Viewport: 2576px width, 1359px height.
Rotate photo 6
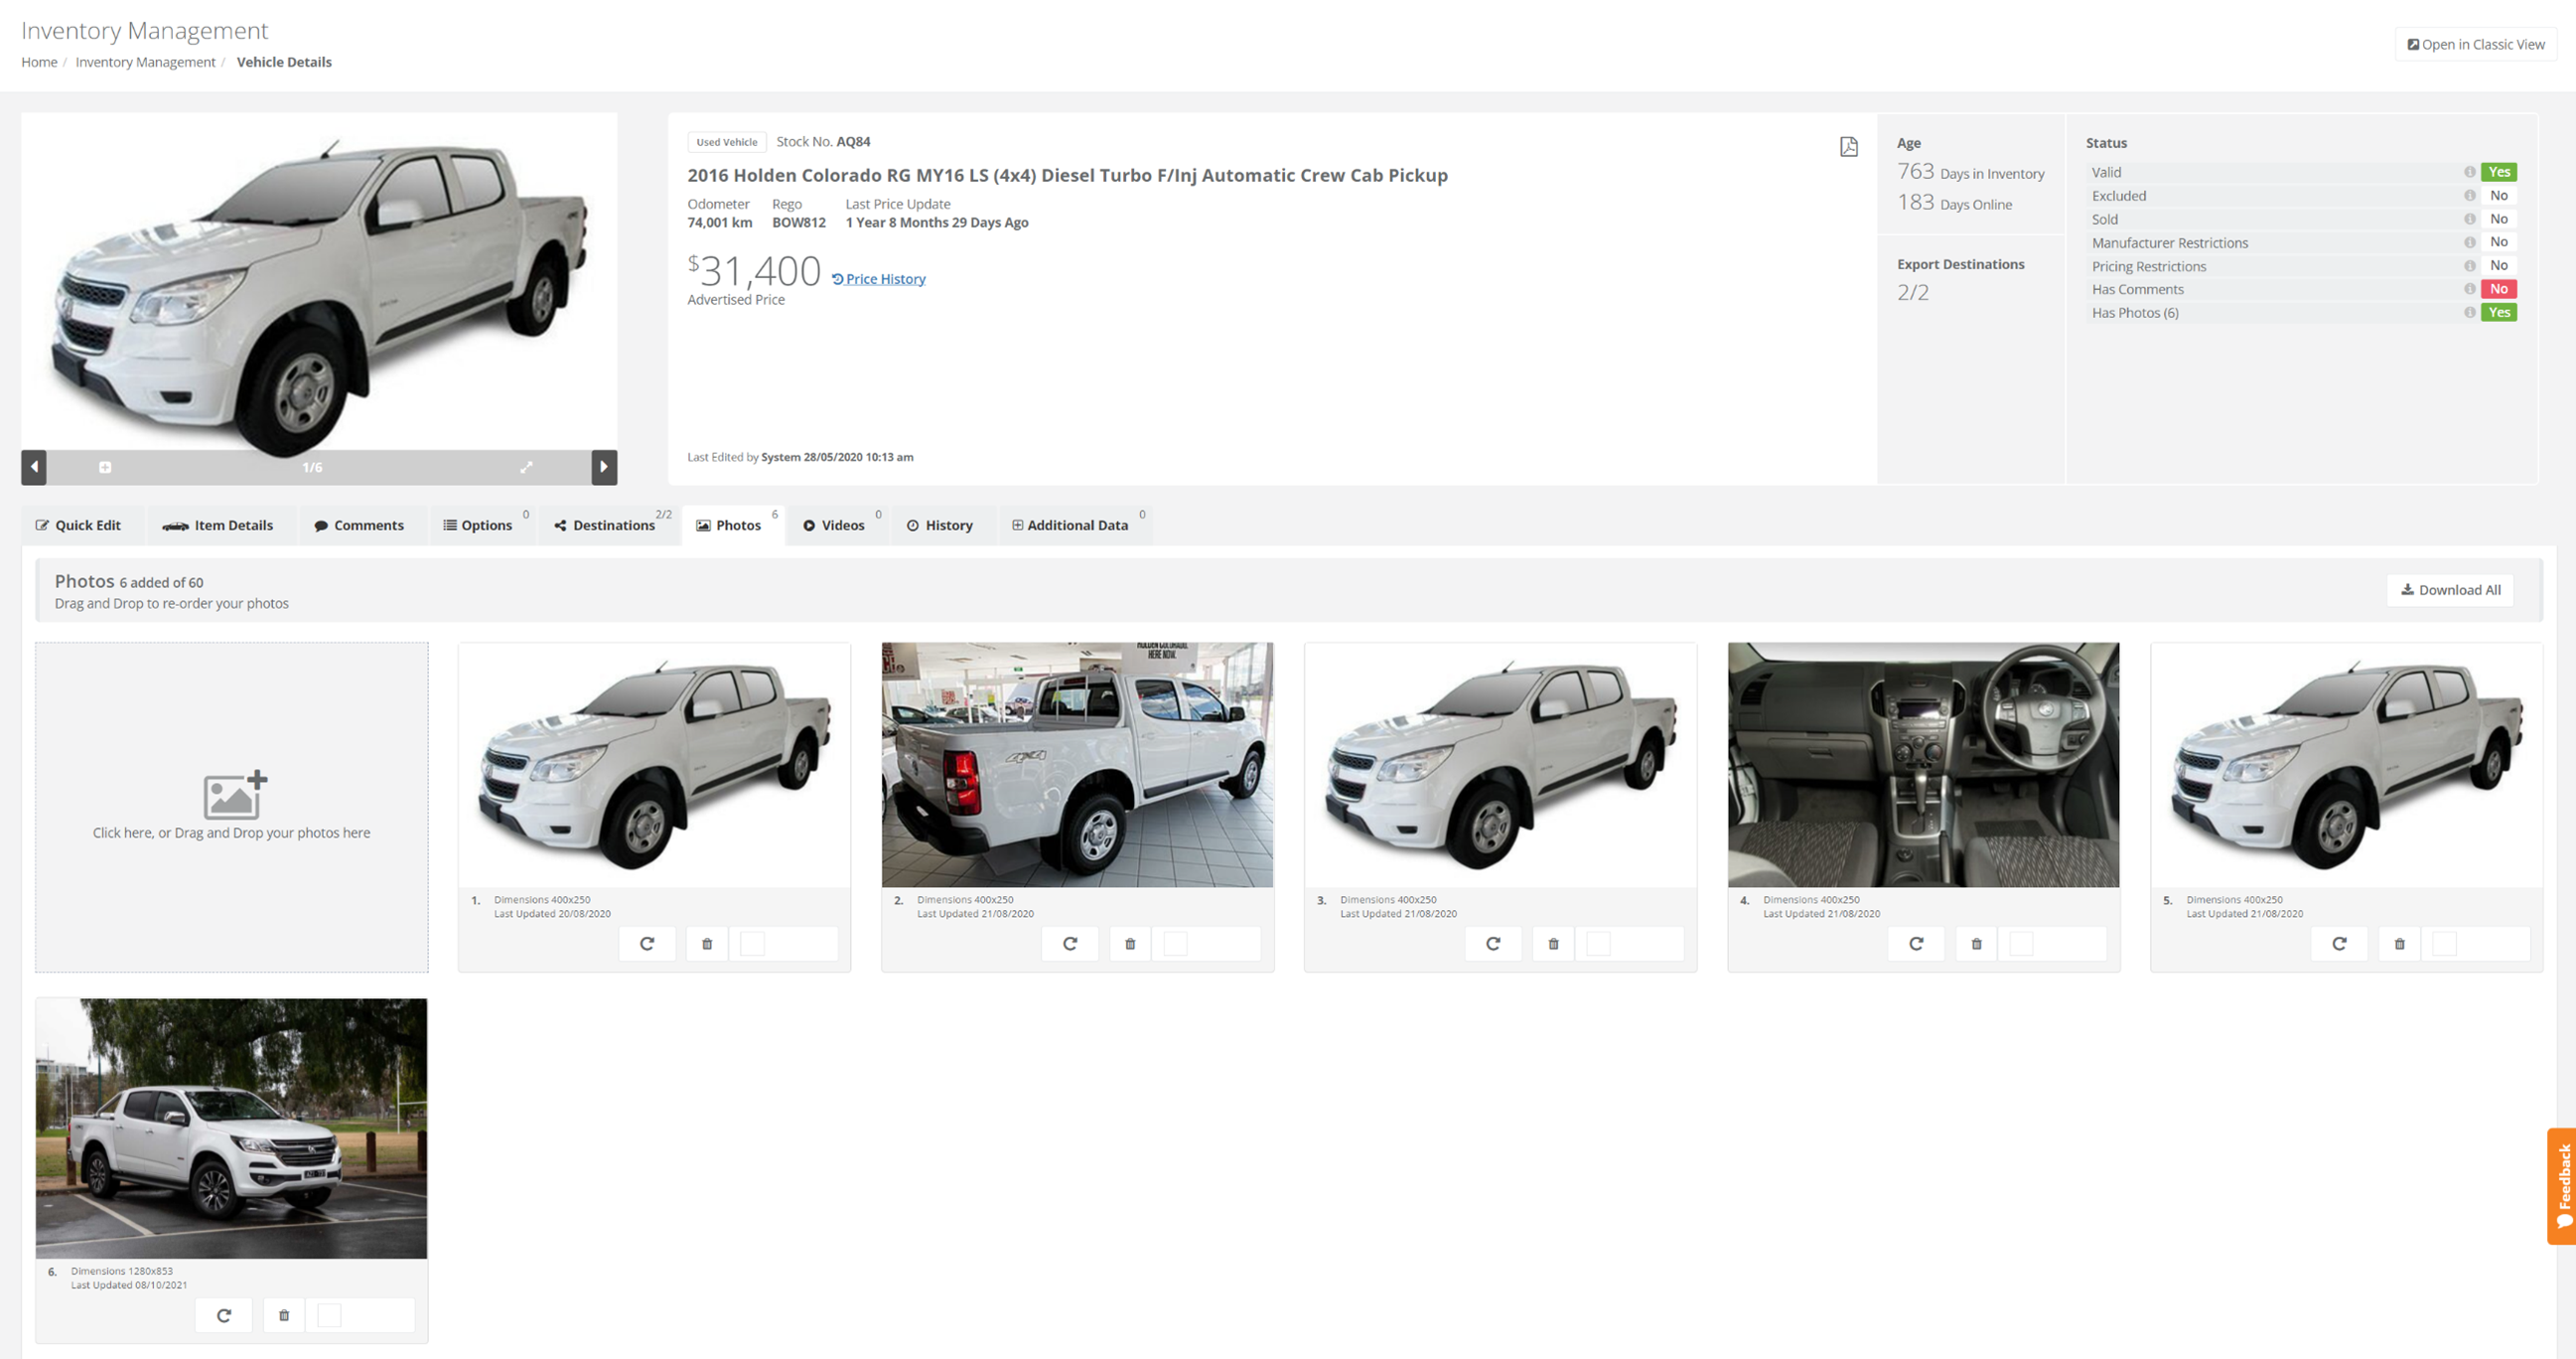224,1315
